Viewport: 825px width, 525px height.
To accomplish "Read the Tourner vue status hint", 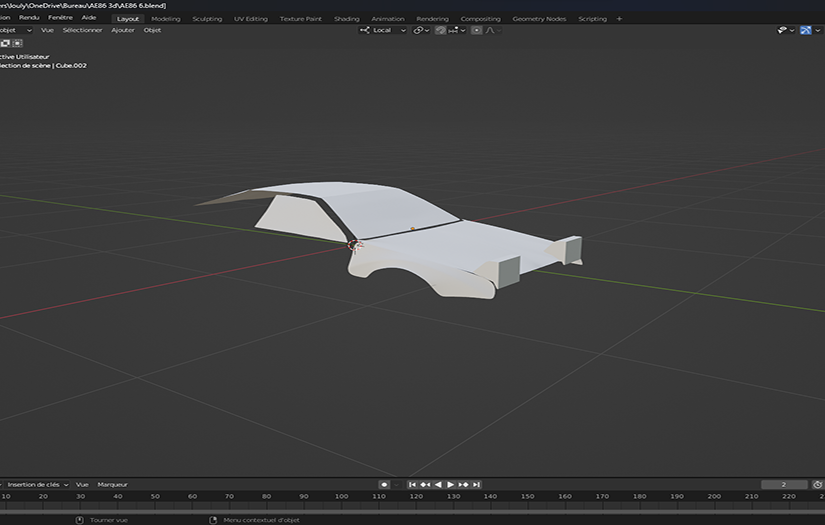I will click(109, 520).
